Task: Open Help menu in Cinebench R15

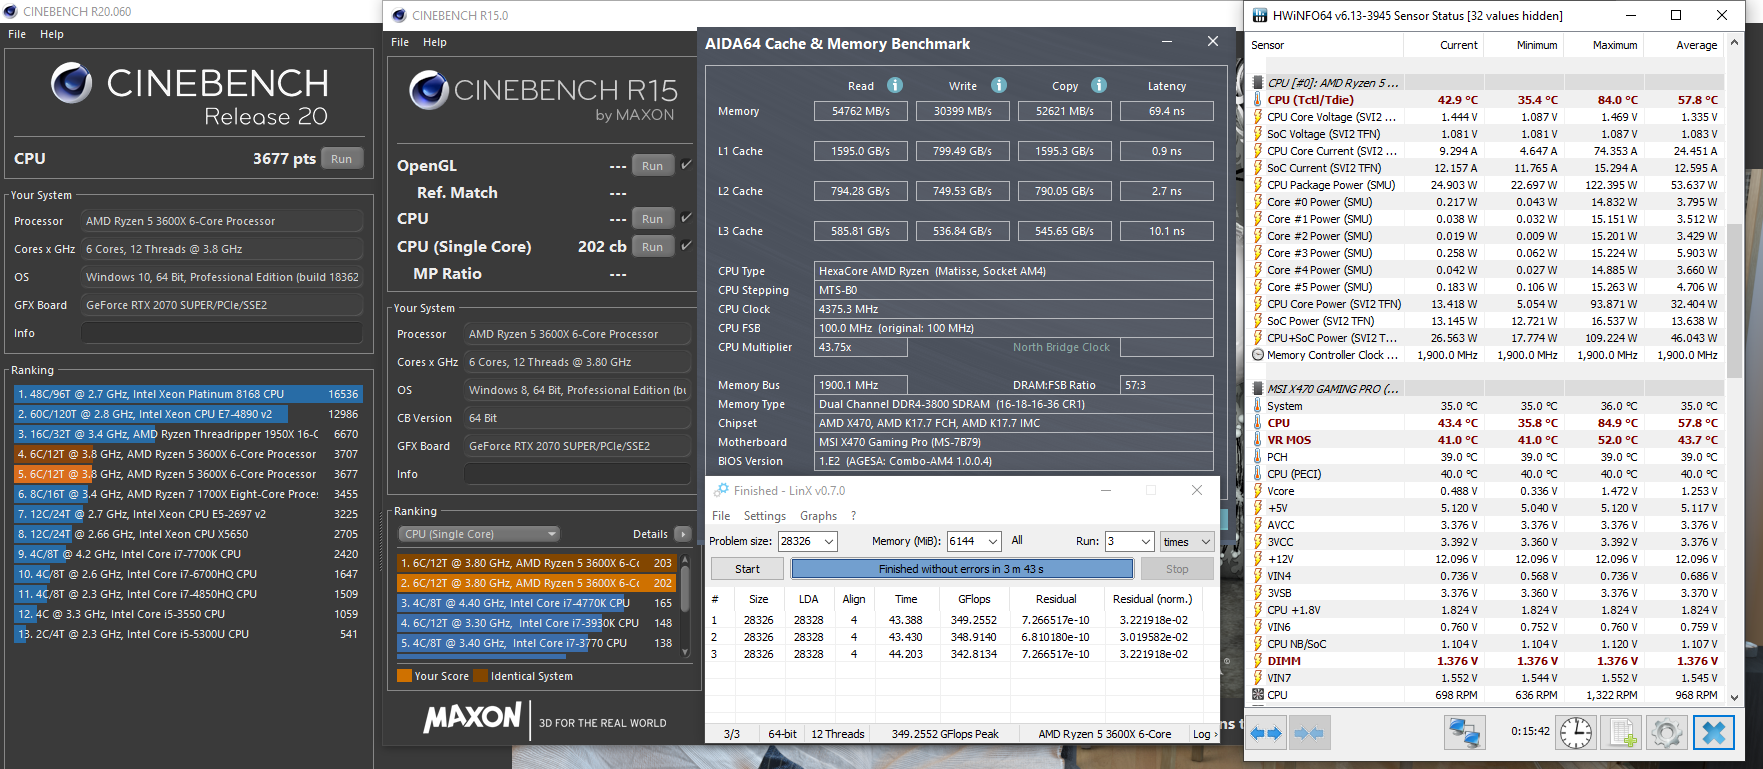Action: [435, 42]
